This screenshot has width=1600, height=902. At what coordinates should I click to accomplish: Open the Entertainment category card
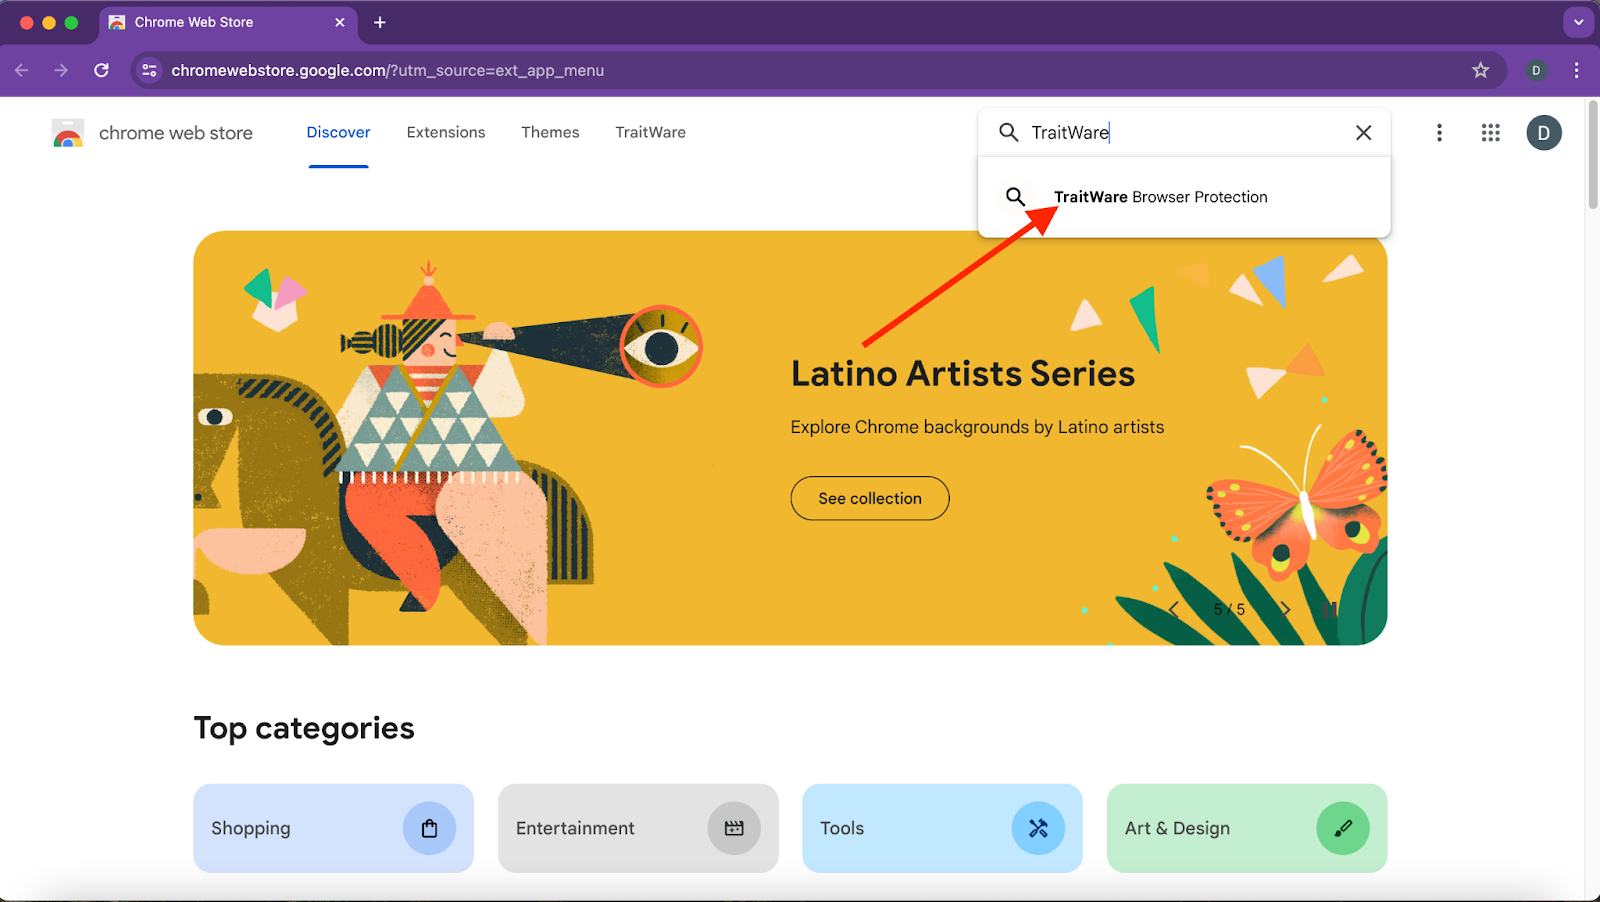pos(638,828)
